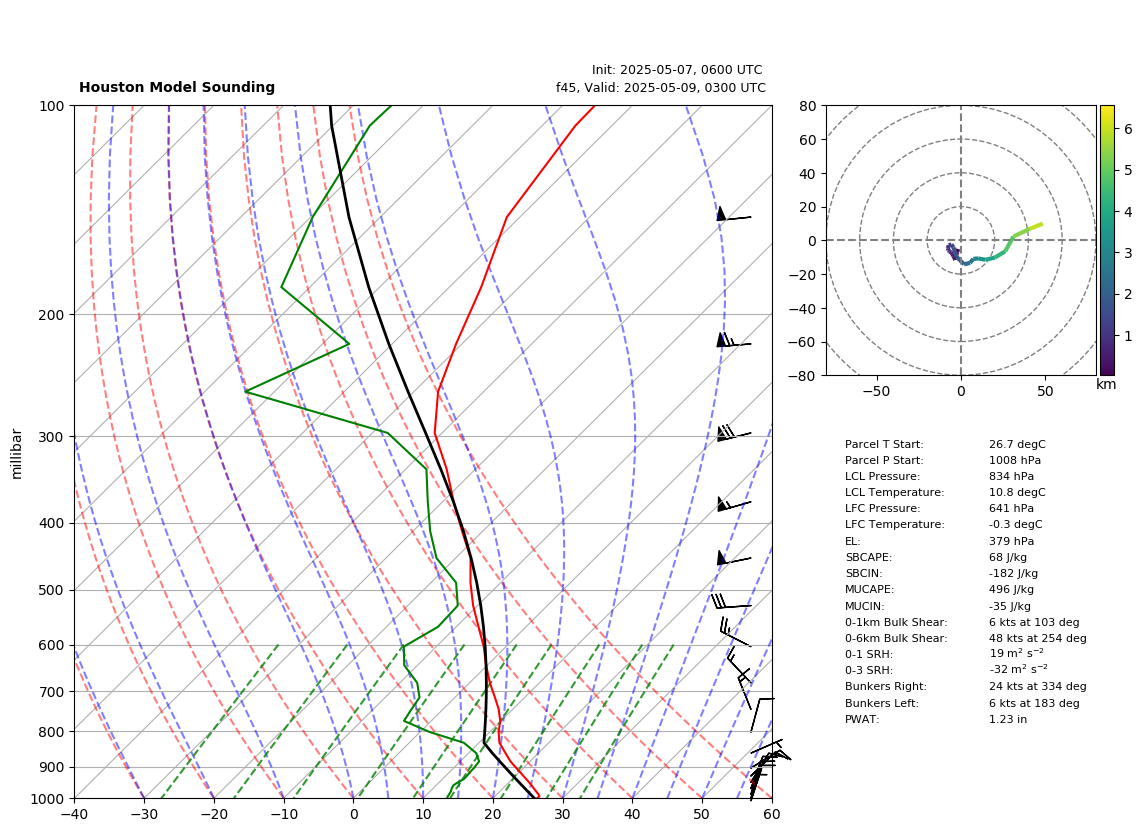Screen dimensions: 1142x832
Task: Click the "PWAT:" label
Action: [862, 719]
